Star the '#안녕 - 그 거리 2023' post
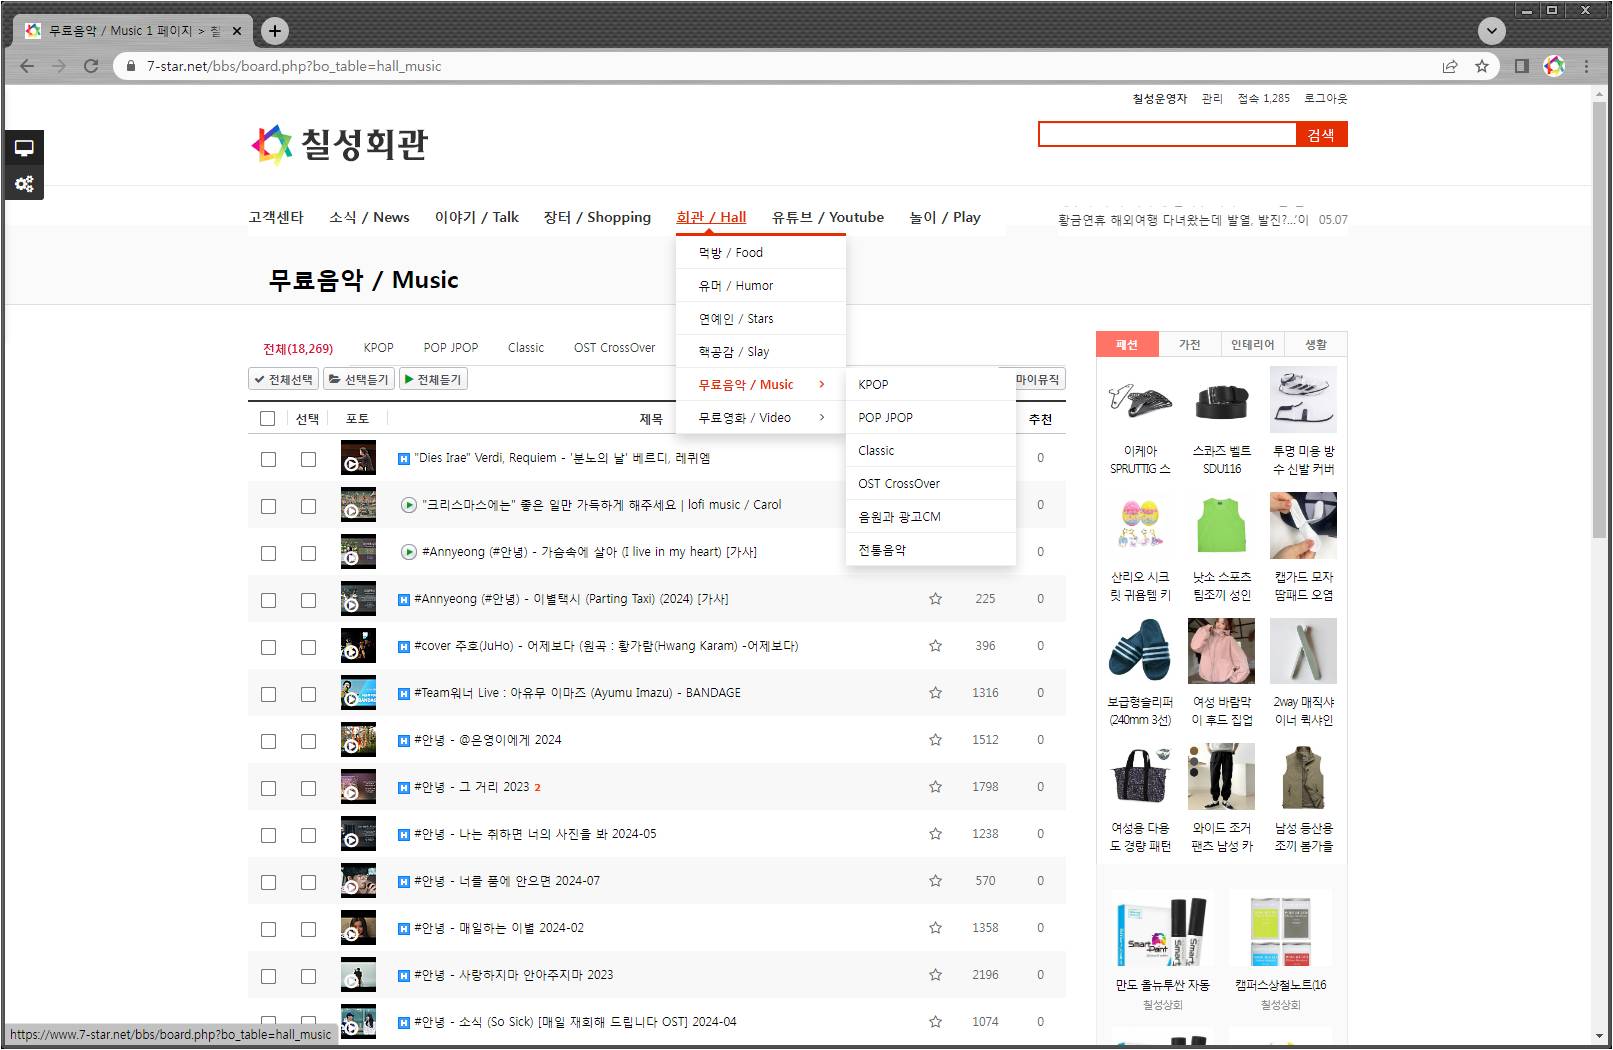The image size is (1613, 1050). click(935, 787)
